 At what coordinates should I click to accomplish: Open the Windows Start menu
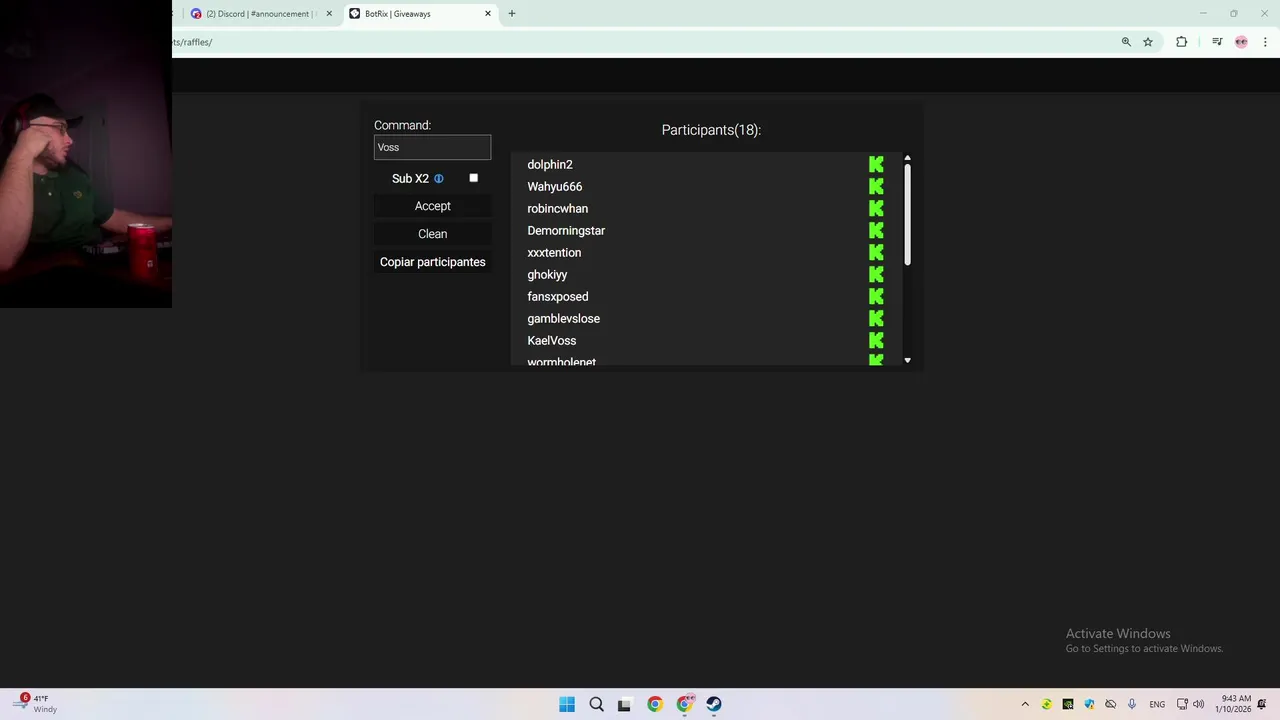(x=567, y=704)
